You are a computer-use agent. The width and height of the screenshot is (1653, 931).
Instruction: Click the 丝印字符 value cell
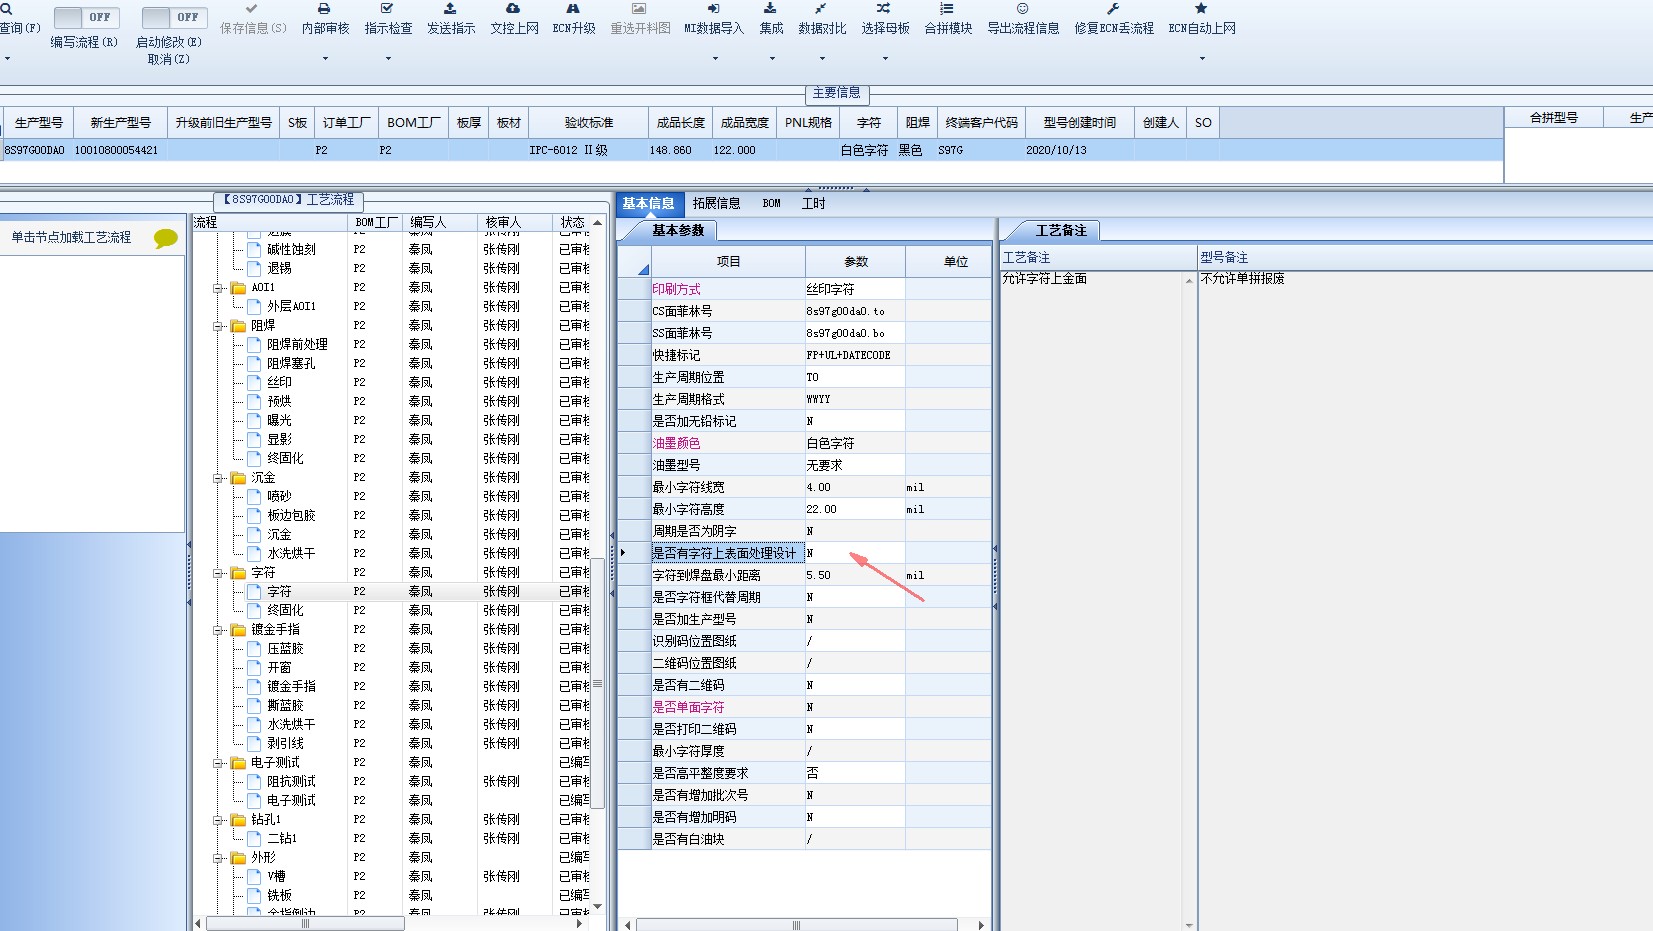point(855,289)
